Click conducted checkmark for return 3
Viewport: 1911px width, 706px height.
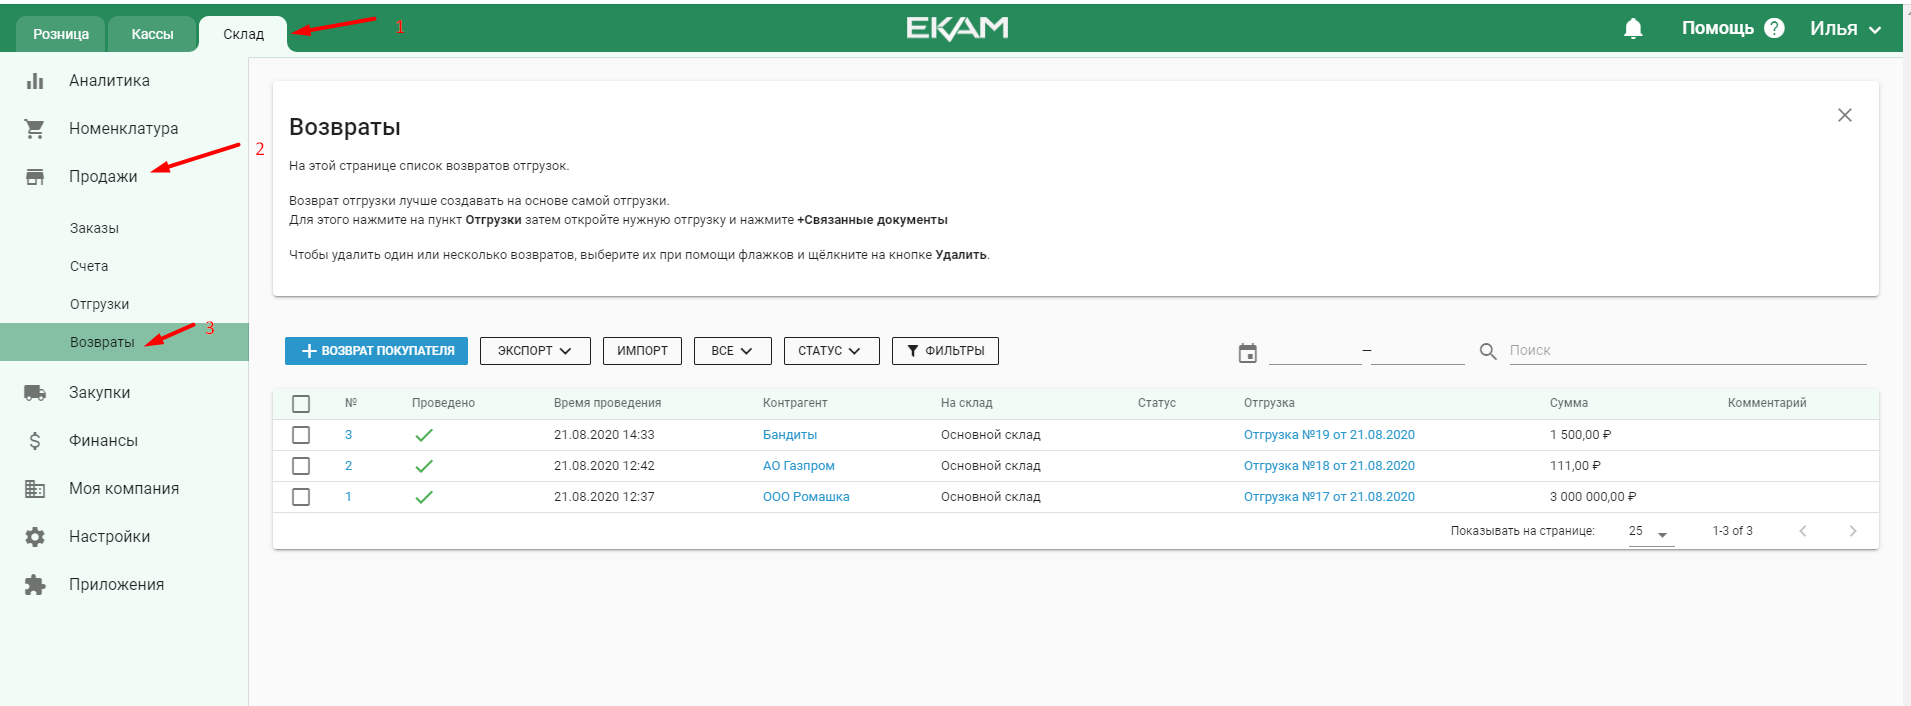pos(424,435)
